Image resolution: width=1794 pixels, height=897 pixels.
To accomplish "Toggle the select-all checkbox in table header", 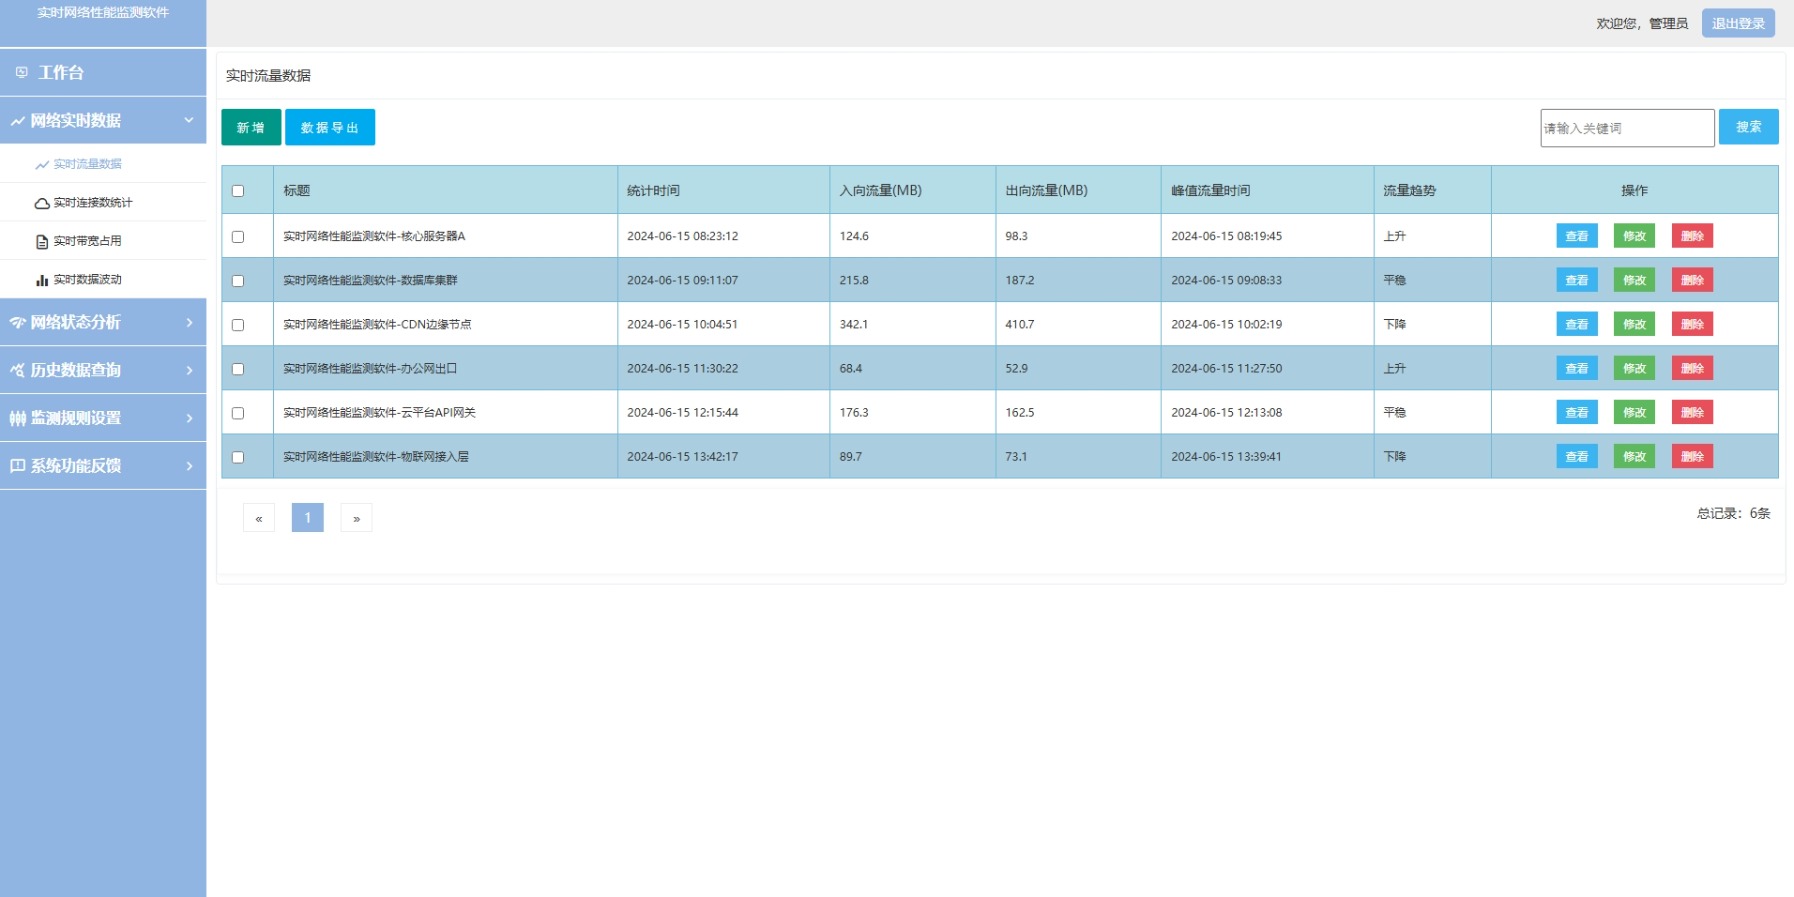I will coord(238,191).
